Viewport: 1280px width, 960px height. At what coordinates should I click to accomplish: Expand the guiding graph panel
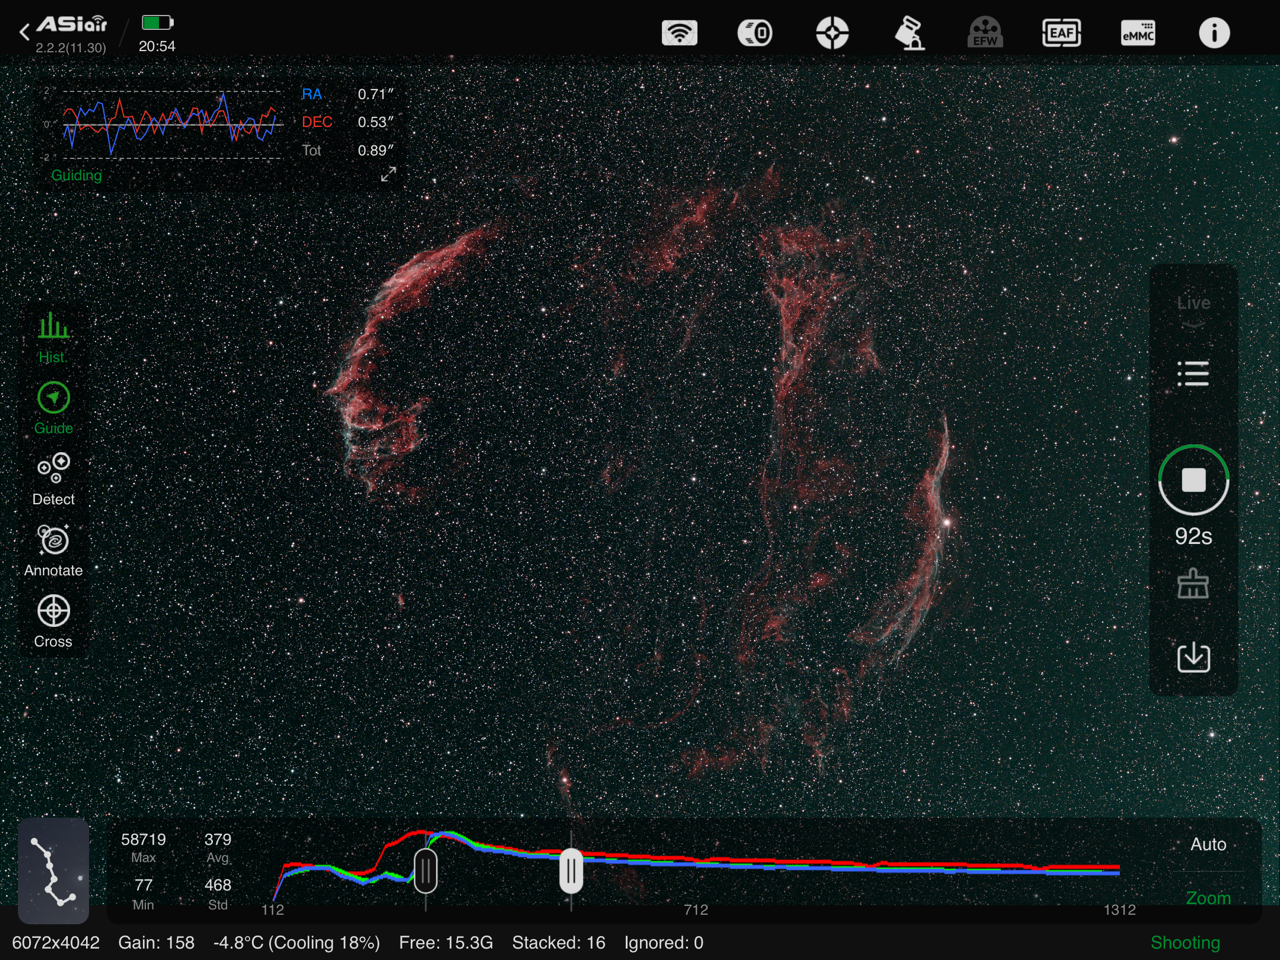coord(388,175)
